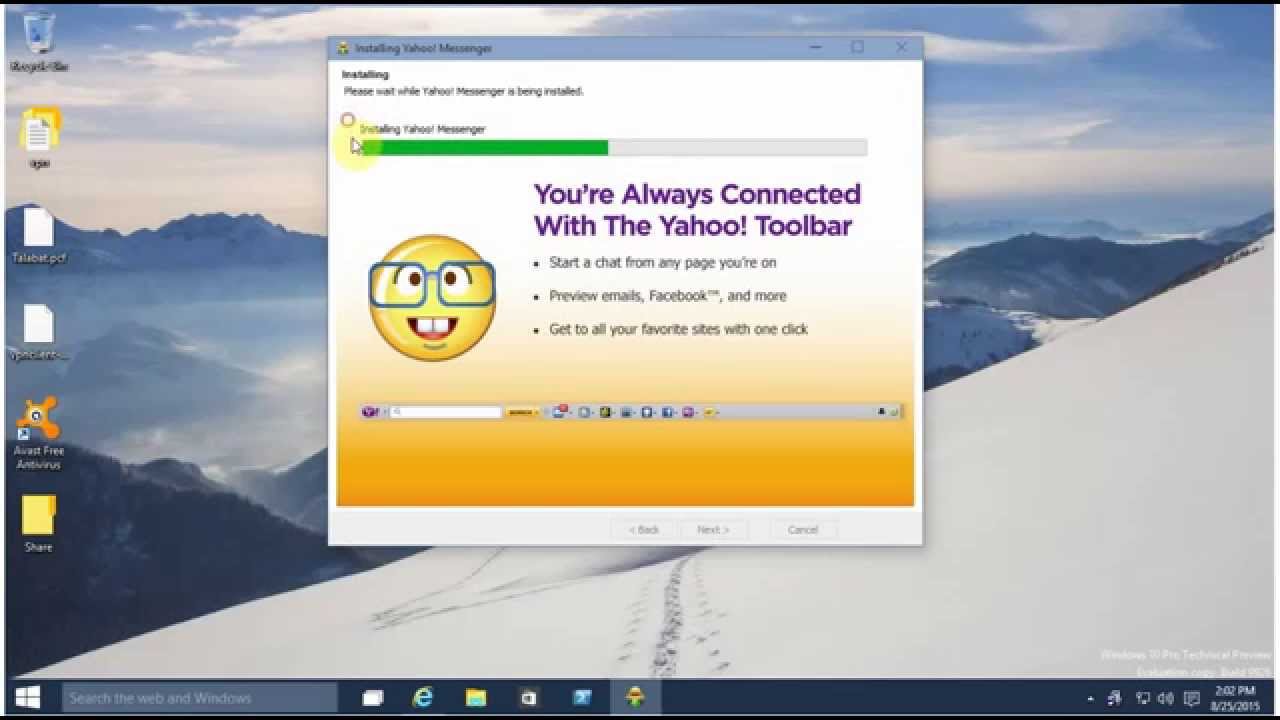Open the Windows Start menu
Image resolution: width=1280 pixels, height=720 pixels.
[x=27, y=698]
